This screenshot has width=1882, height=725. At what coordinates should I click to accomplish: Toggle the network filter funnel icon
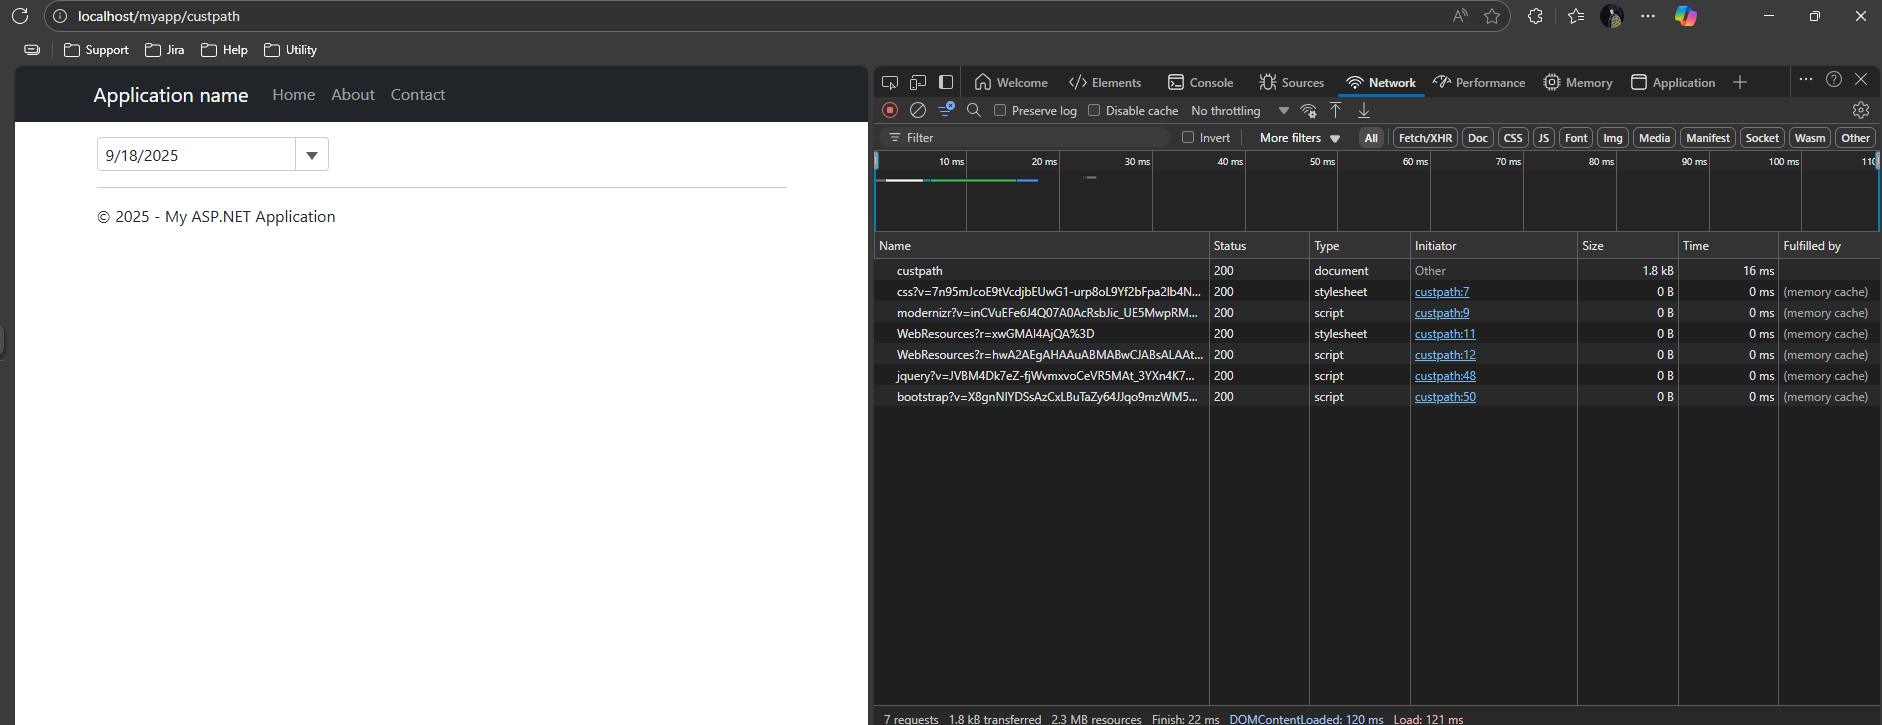point(946,110)
